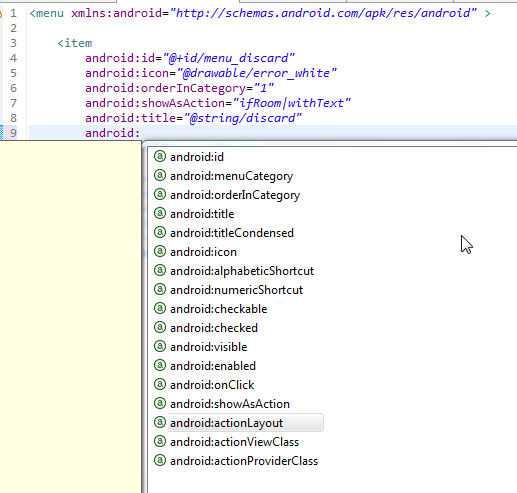Click attribute icon beside android:enabled
Viewport: 517px width, 493px height.
160,365
